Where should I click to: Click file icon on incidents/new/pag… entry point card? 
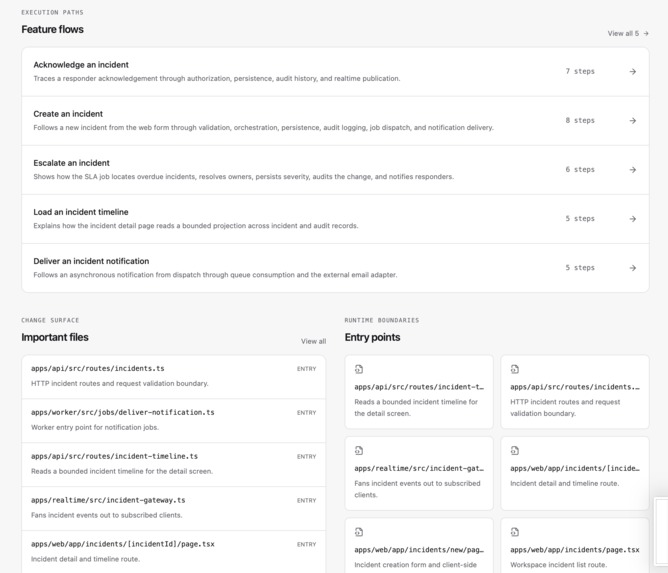[359, 532]
